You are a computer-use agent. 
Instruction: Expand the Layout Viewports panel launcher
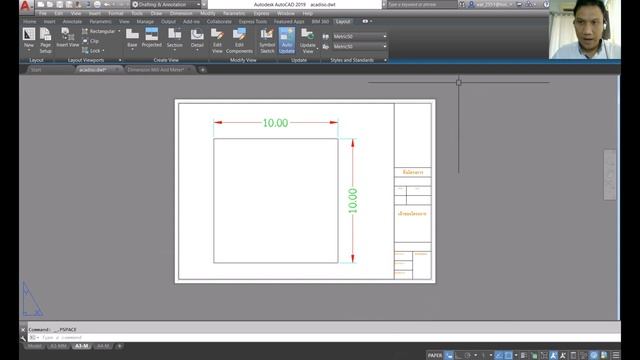pos(120,60)
